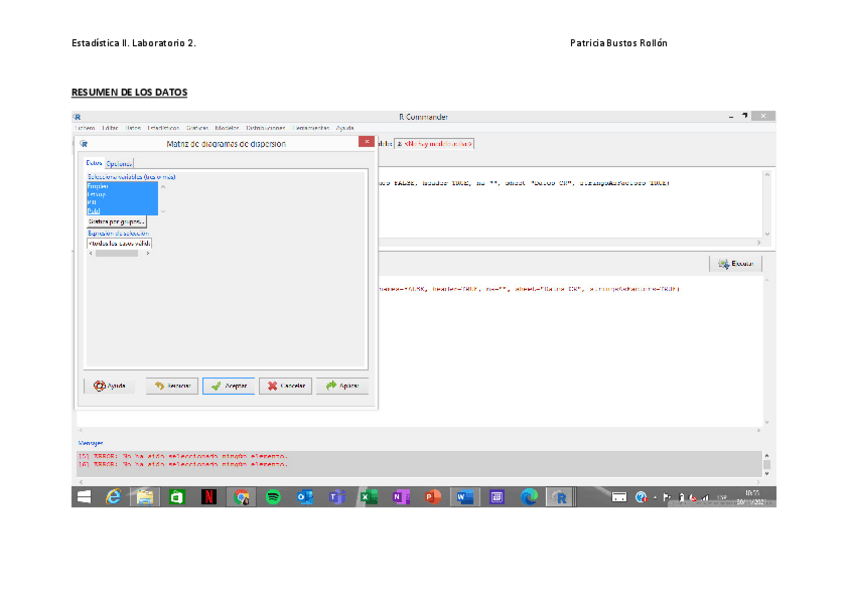Open the Gráficas menu
848x599 pixels.
[x=197, y=128]
